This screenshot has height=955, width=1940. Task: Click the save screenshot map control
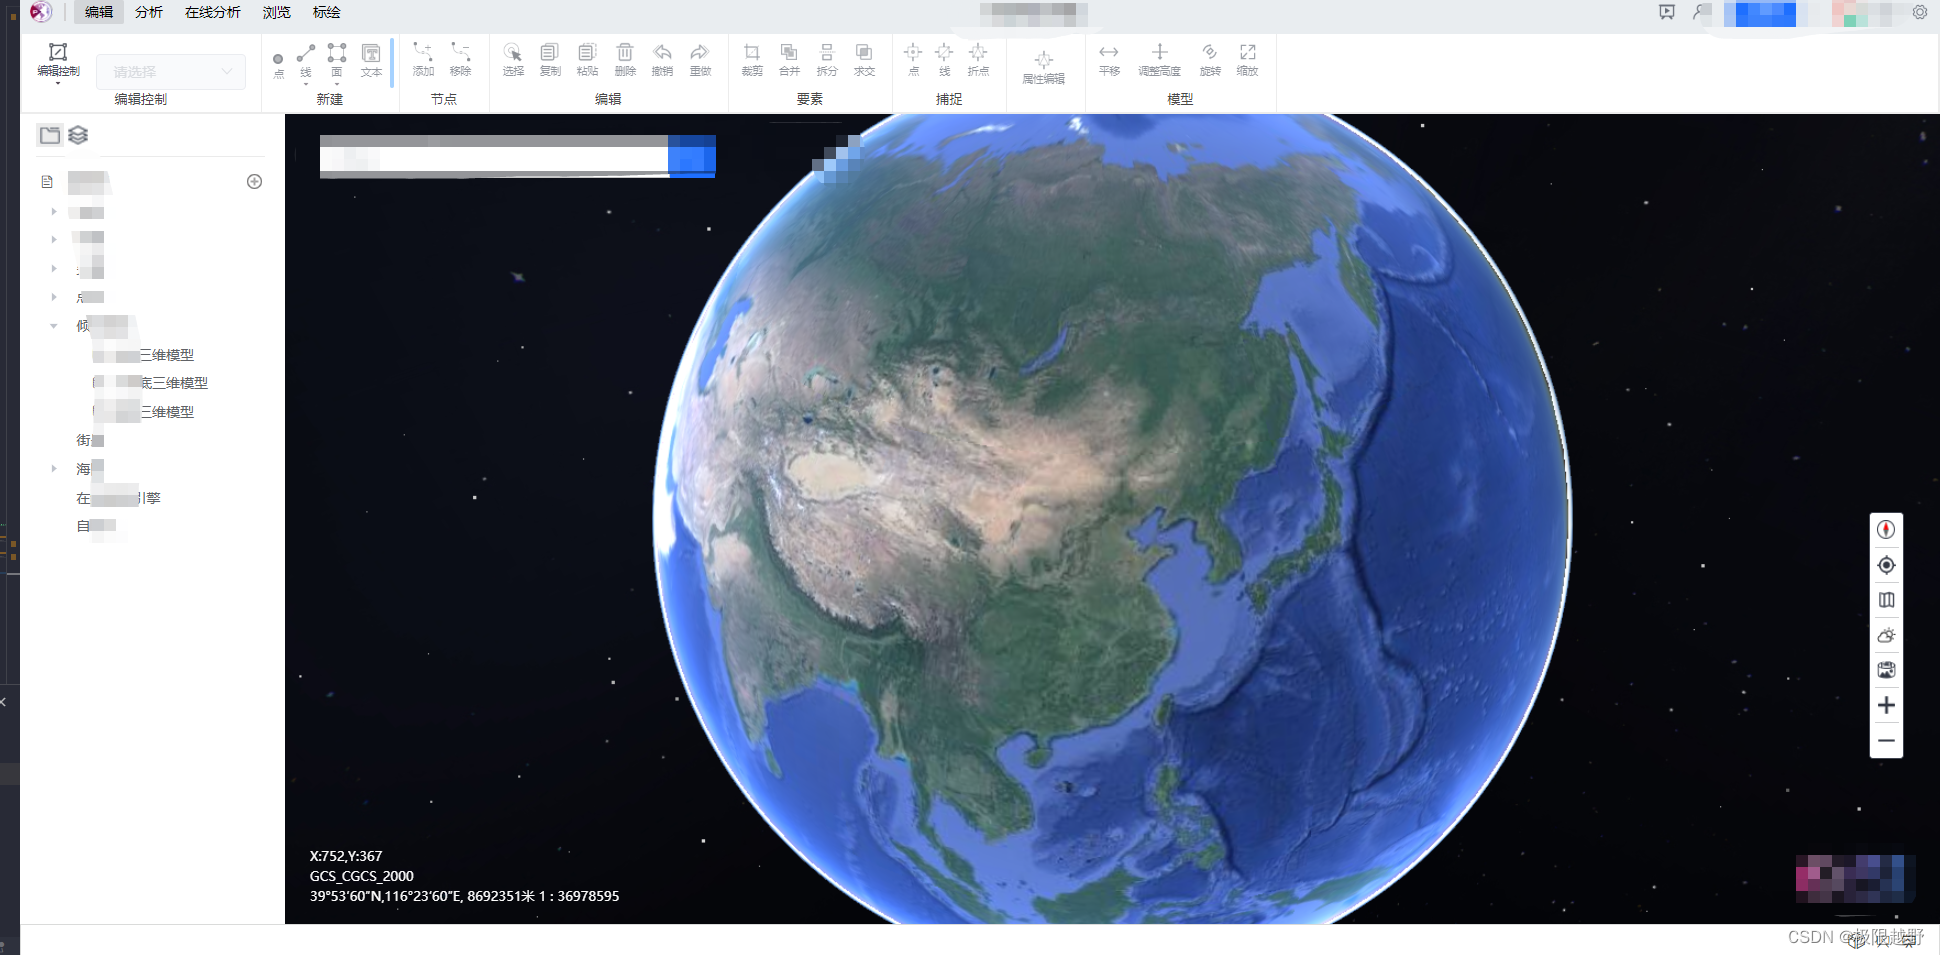pyautogui.click(x=1886, y=670)
